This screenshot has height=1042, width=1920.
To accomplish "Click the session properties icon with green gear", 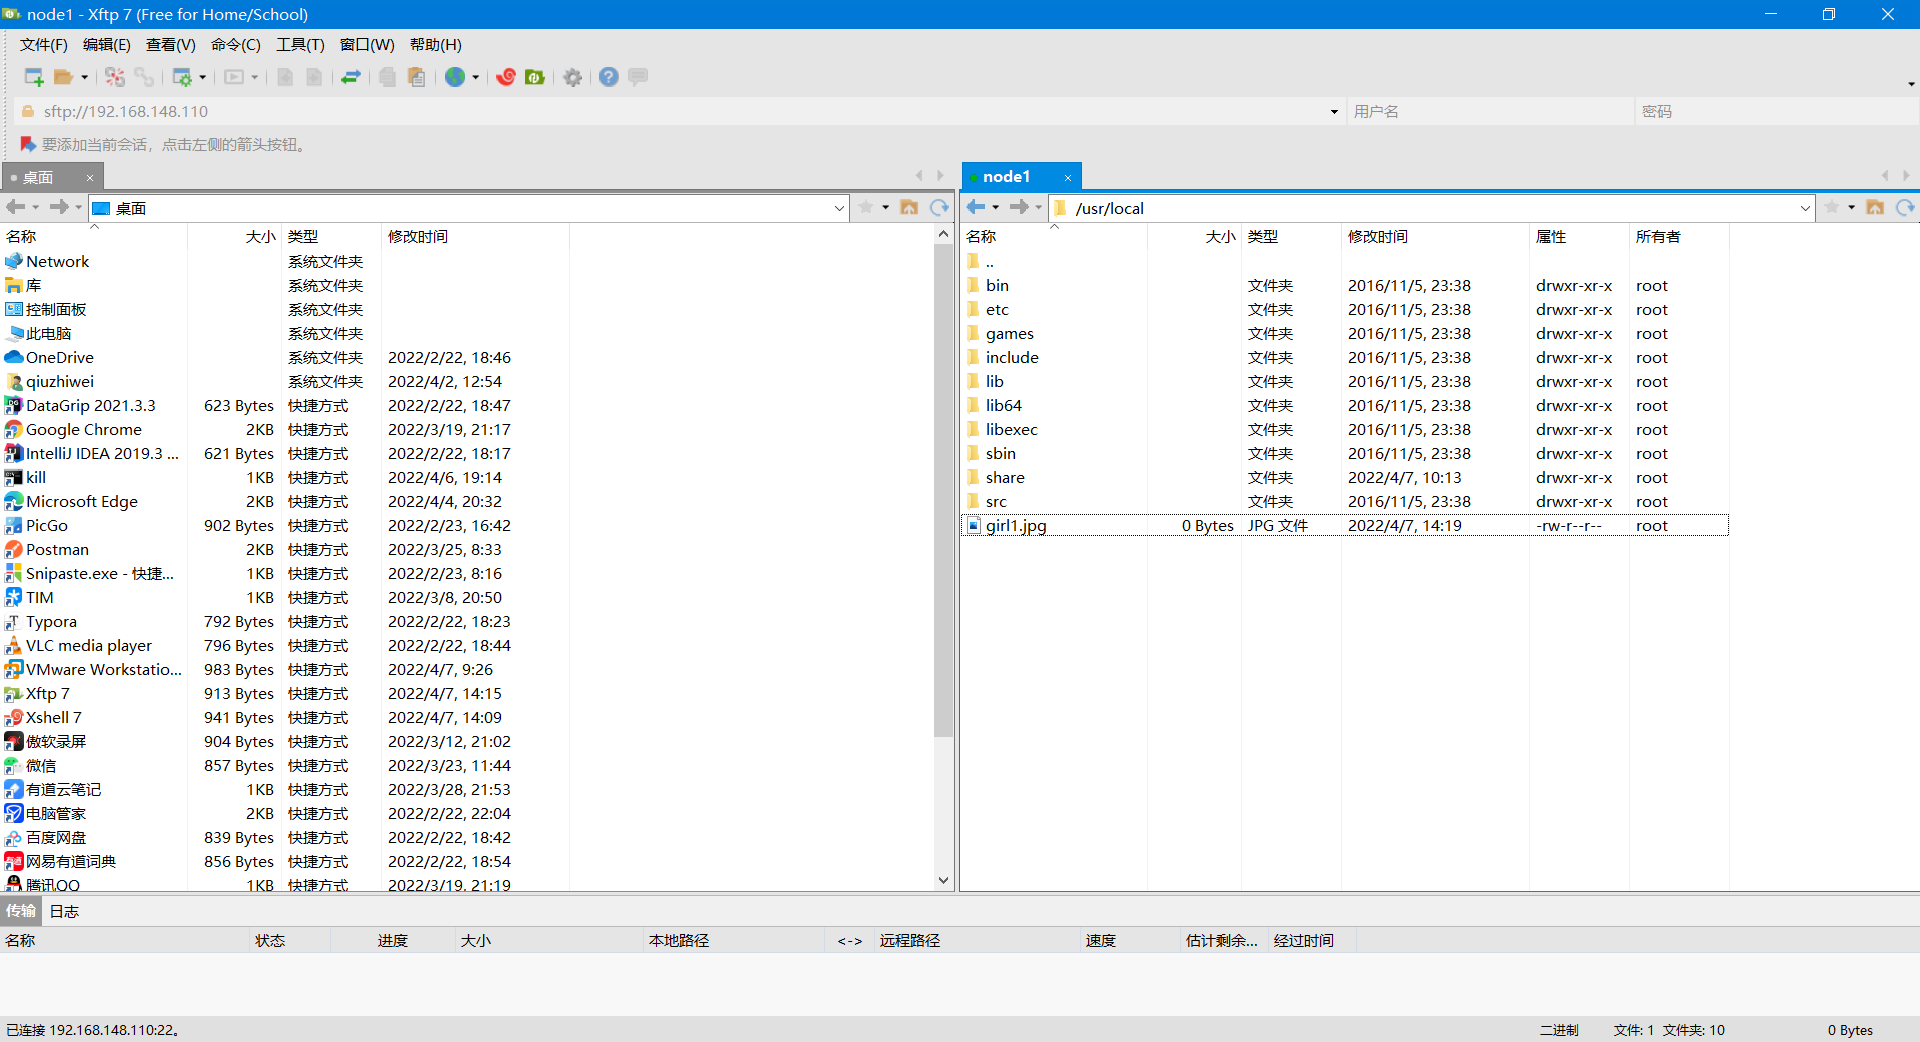I will 182,77.
